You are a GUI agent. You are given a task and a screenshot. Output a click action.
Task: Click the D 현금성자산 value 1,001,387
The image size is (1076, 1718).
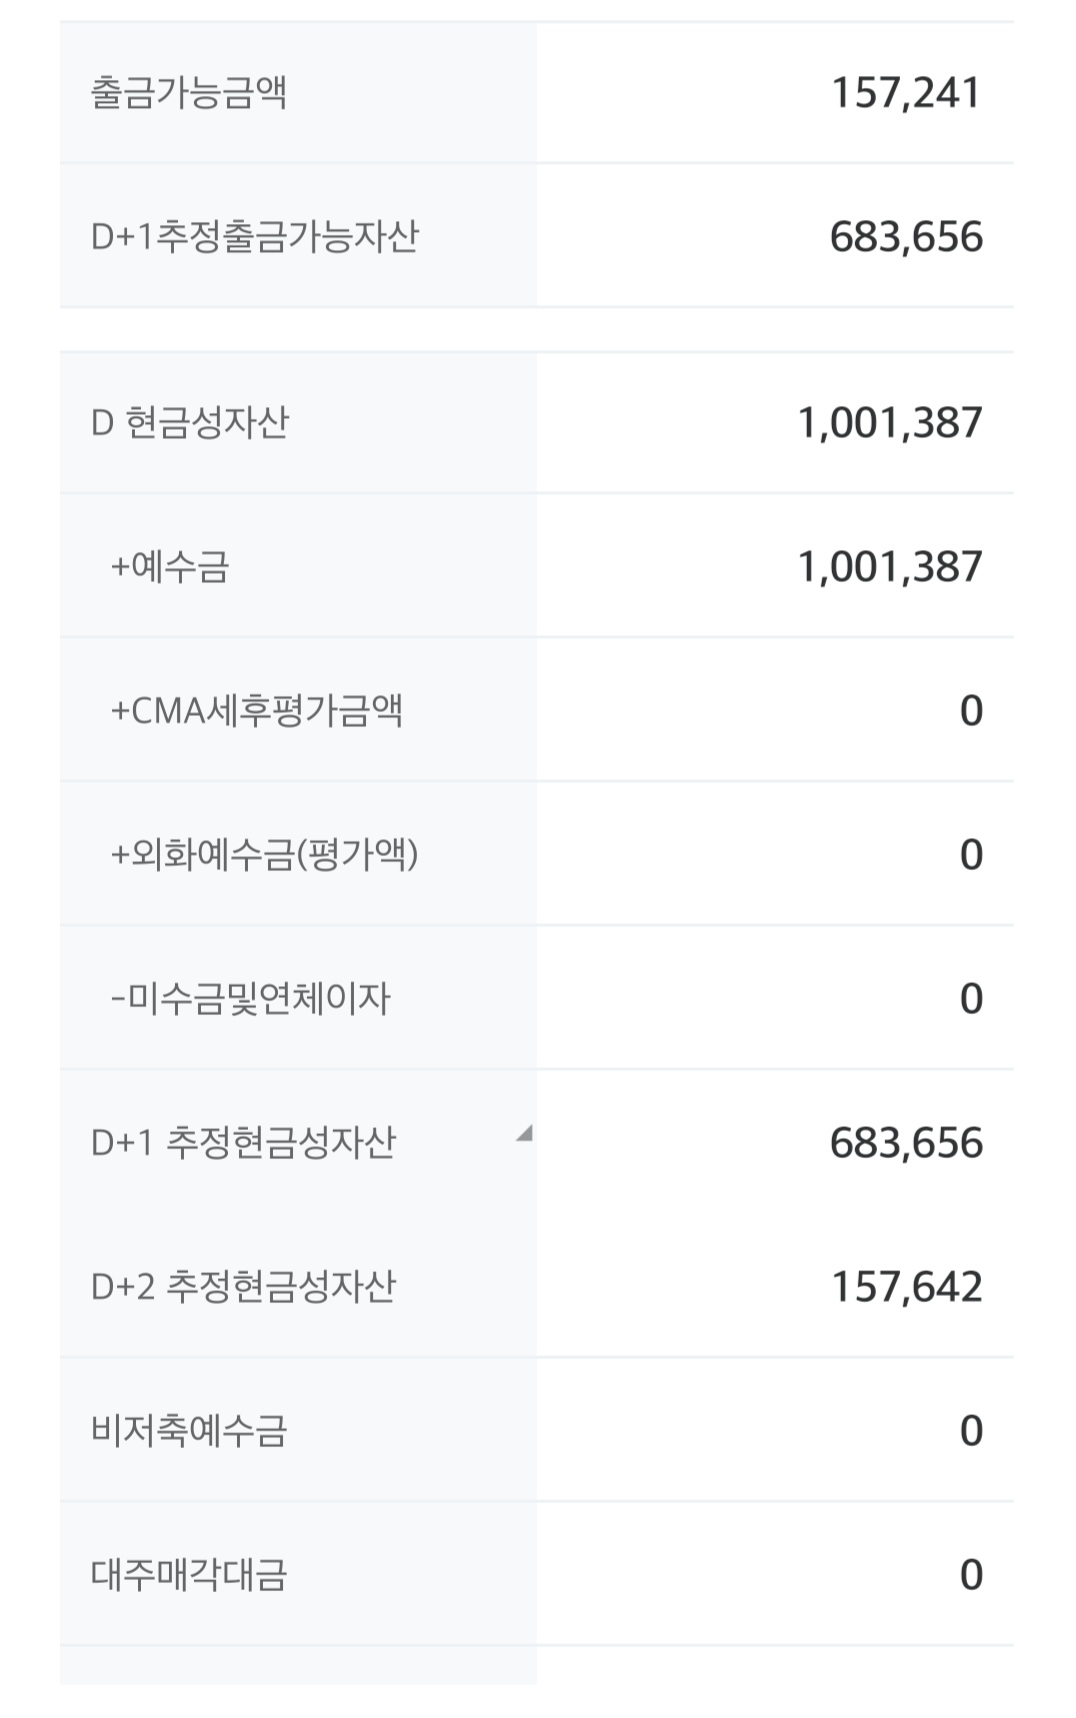890,423
